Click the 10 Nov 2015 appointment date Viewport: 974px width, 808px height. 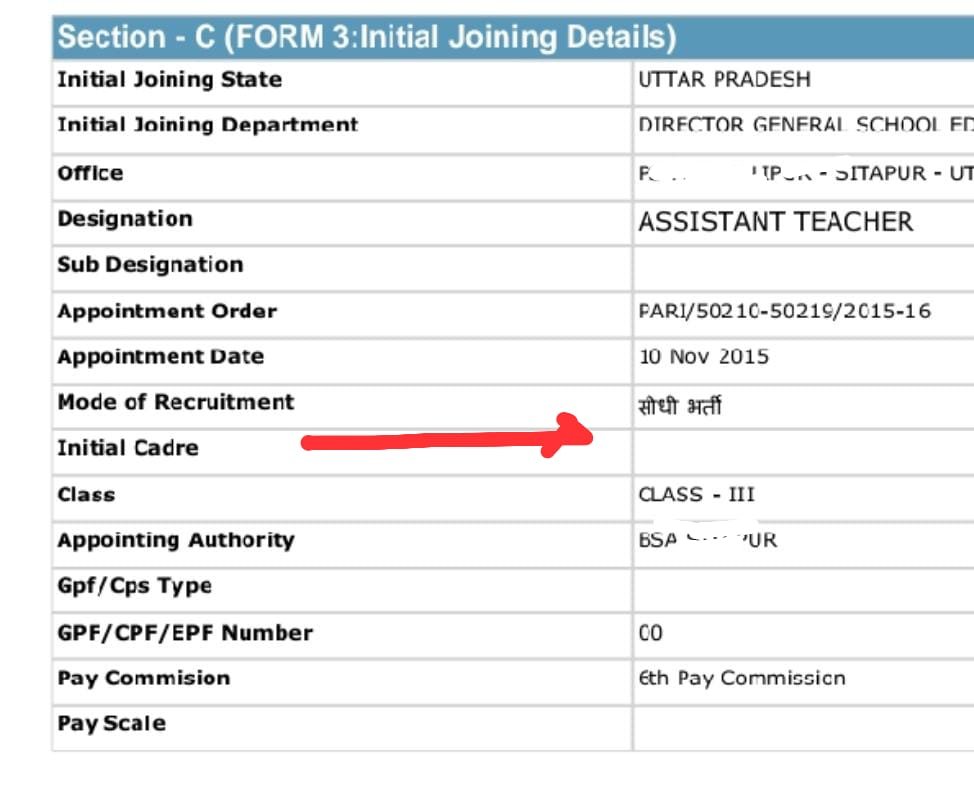(704, 356)
